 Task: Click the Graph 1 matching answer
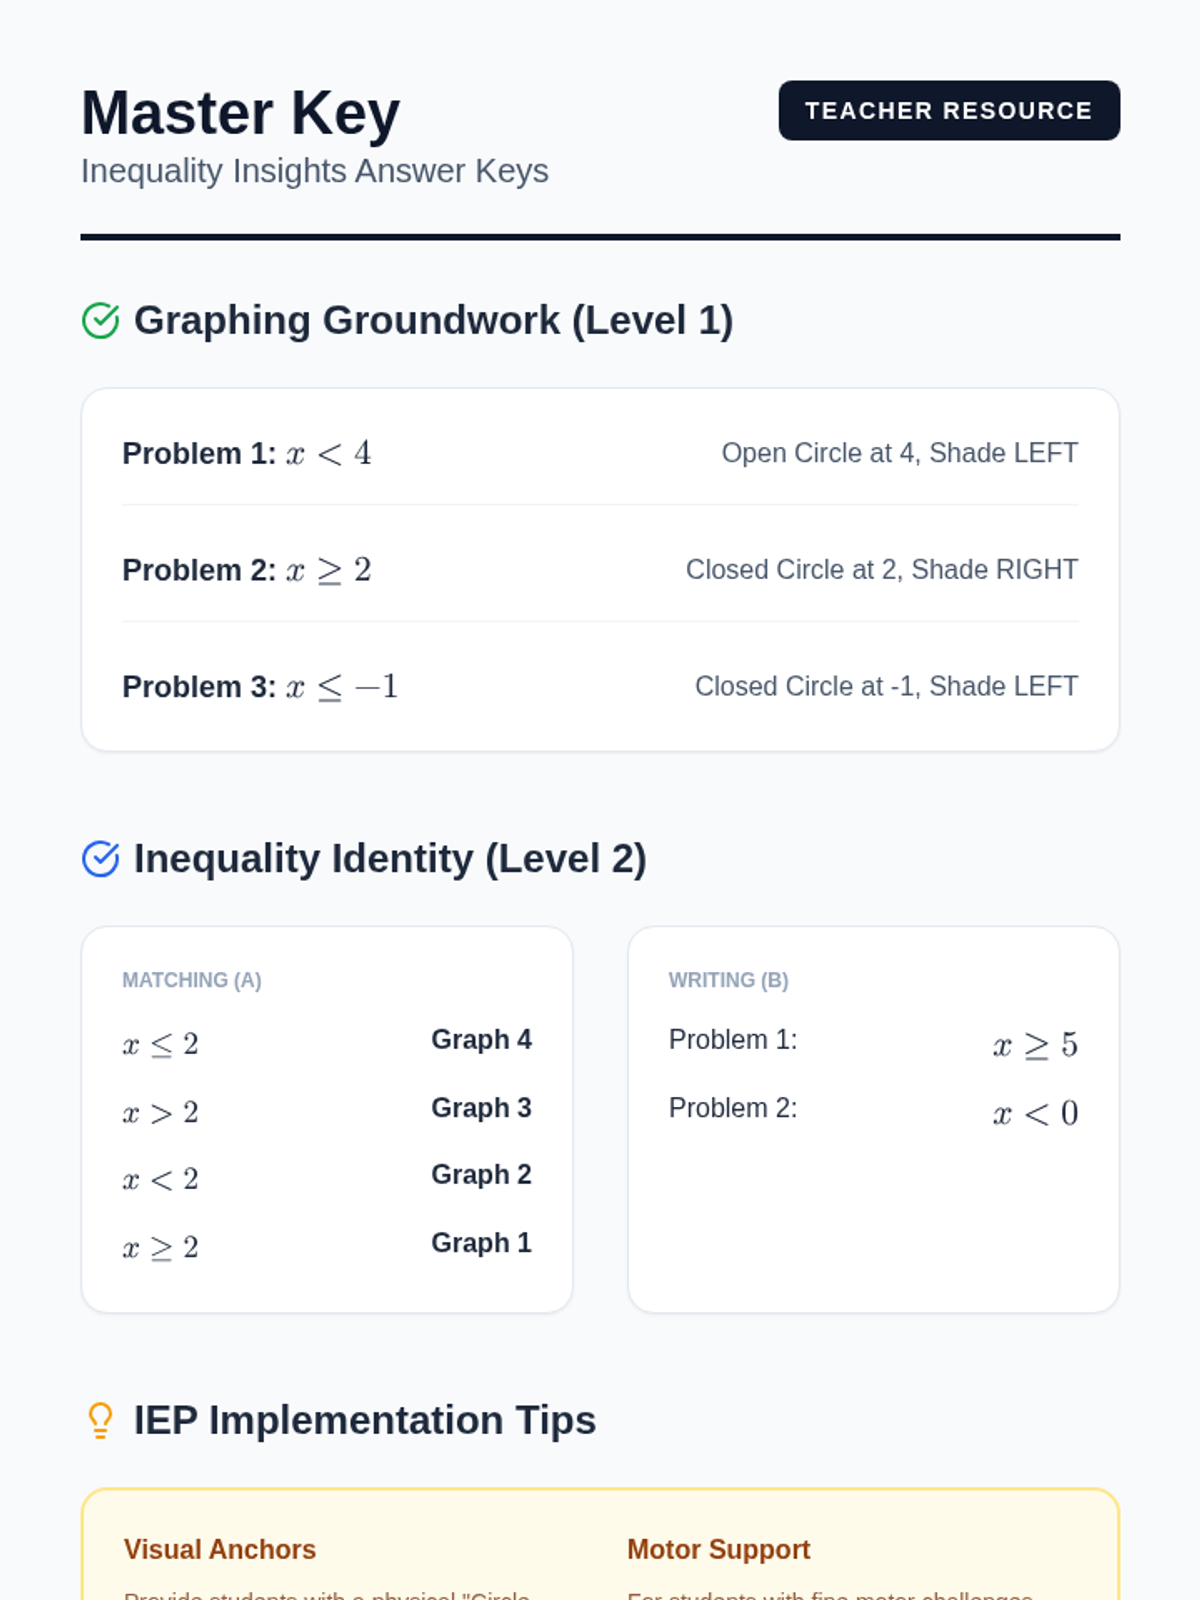[482, 1243]
